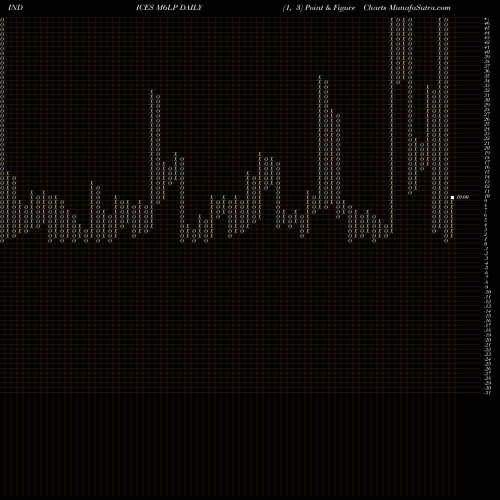Screen dimensions: 500x500
Task: Click the white current-price marker square
Action: pyautogui.click(x=452, y=197)
